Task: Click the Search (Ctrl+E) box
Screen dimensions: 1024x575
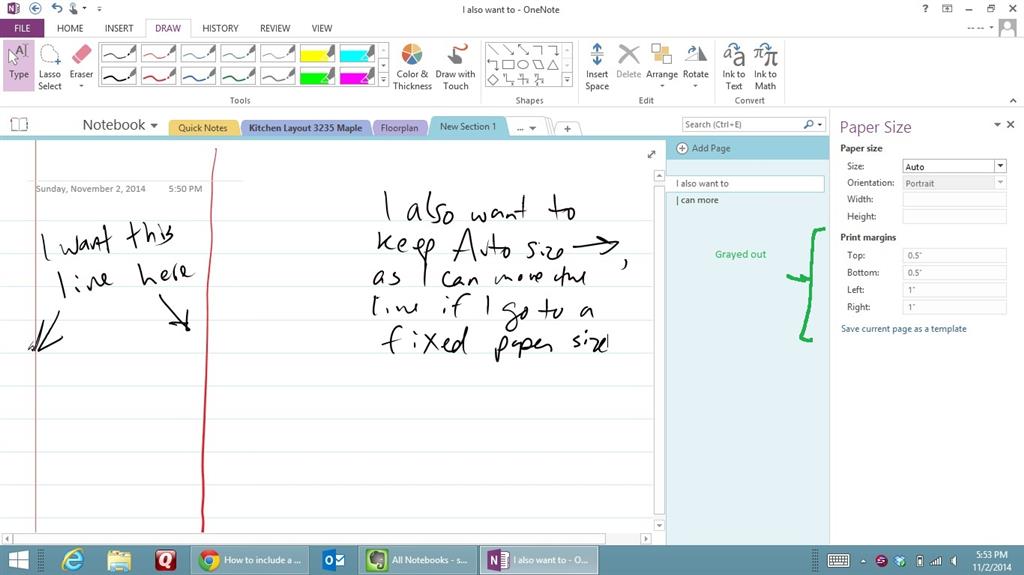Action: click(x=742, y=124)
